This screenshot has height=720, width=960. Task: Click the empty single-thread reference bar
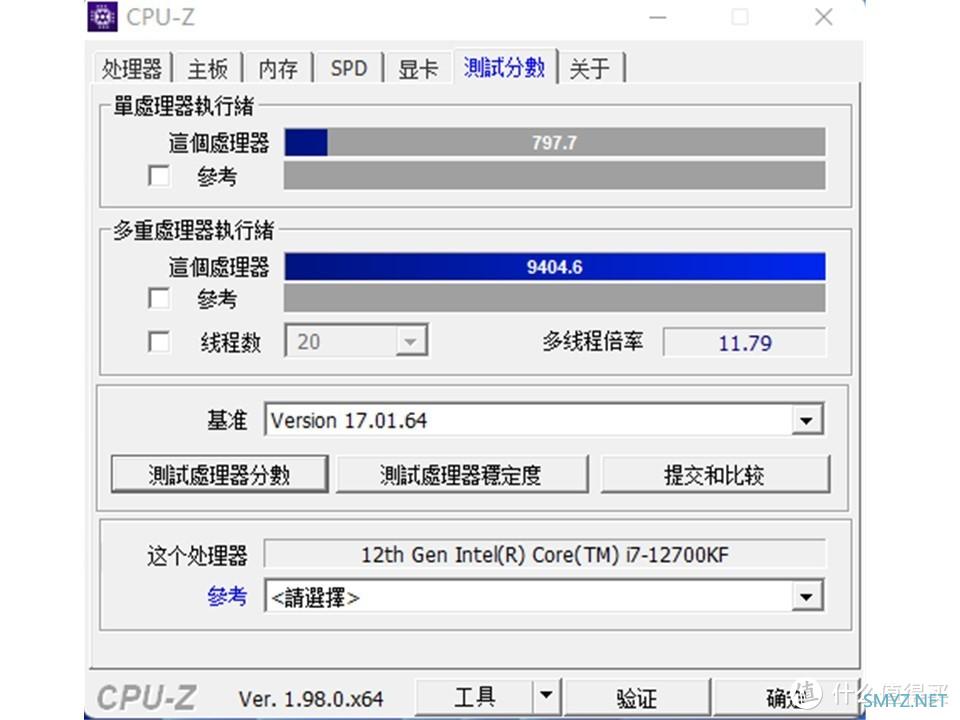(x=555, y=176)
